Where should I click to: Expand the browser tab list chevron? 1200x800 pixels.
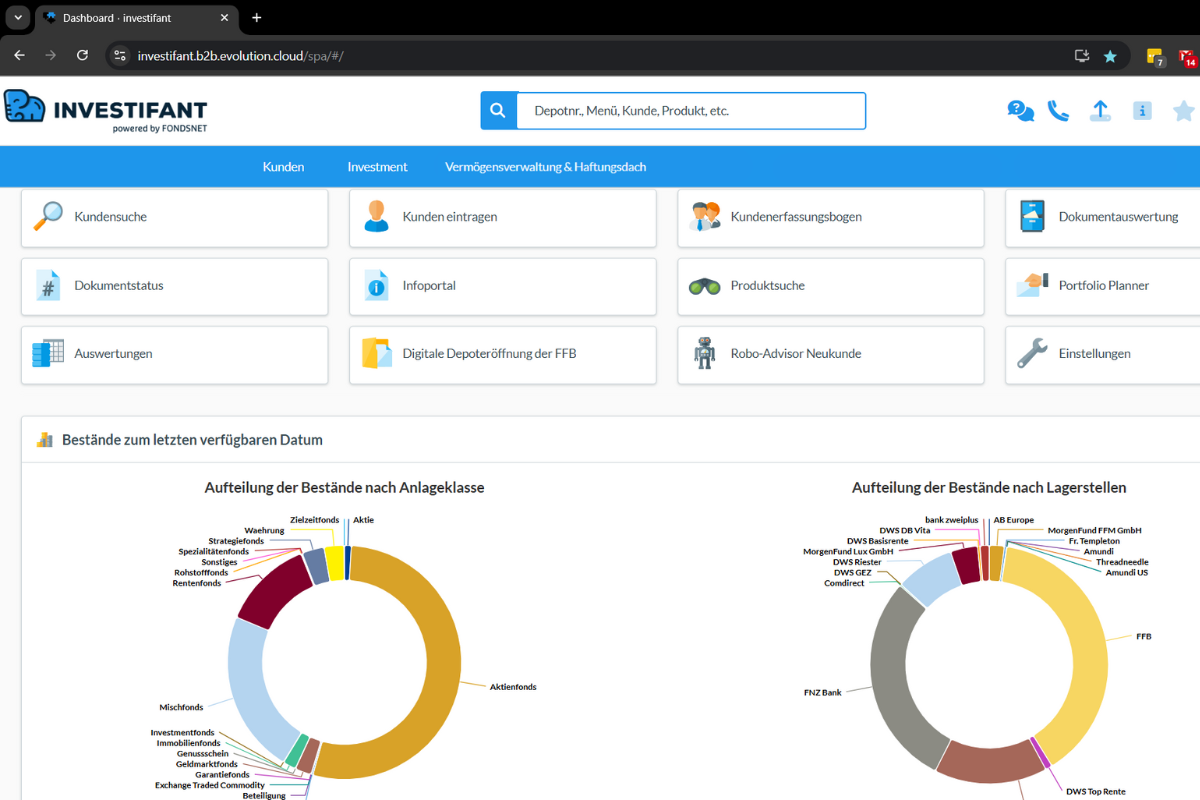tap(16, 17)
